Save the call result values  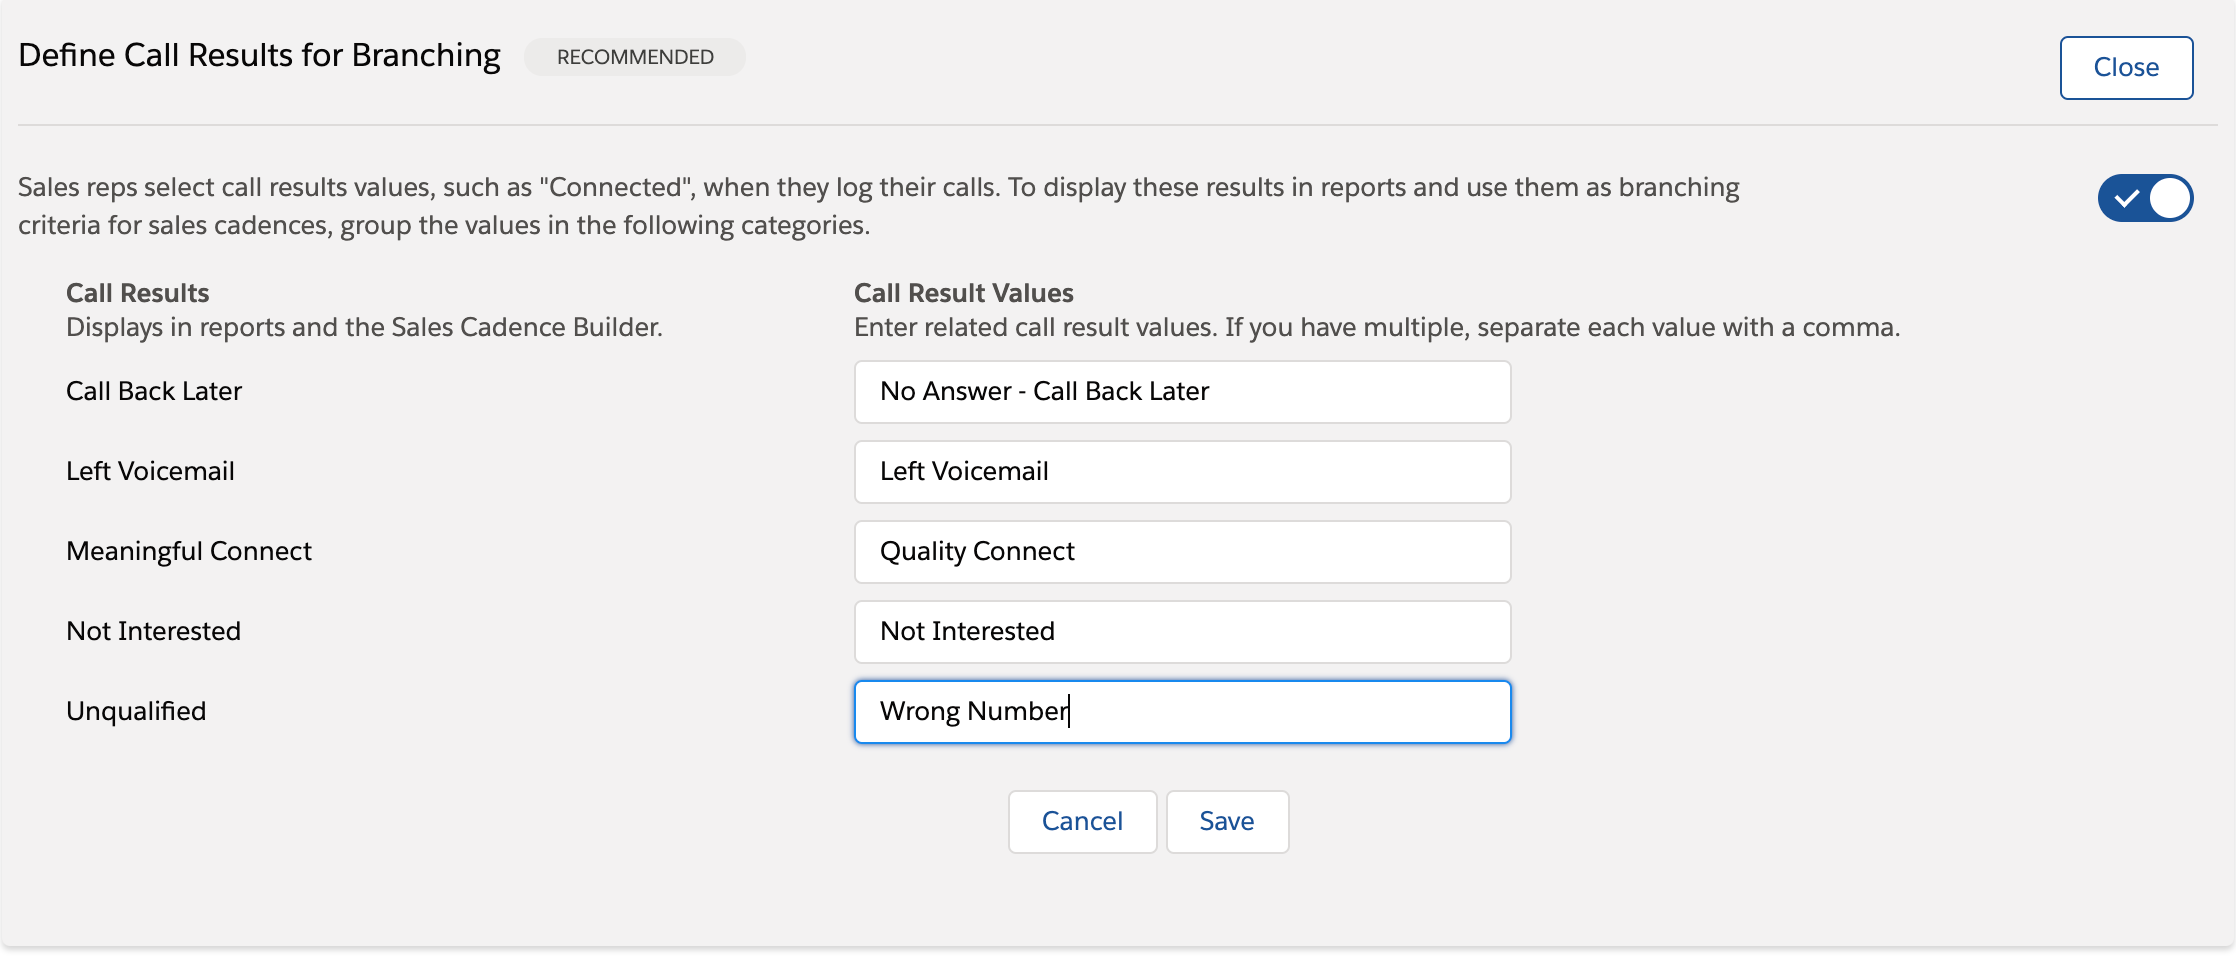[1227, 822]
